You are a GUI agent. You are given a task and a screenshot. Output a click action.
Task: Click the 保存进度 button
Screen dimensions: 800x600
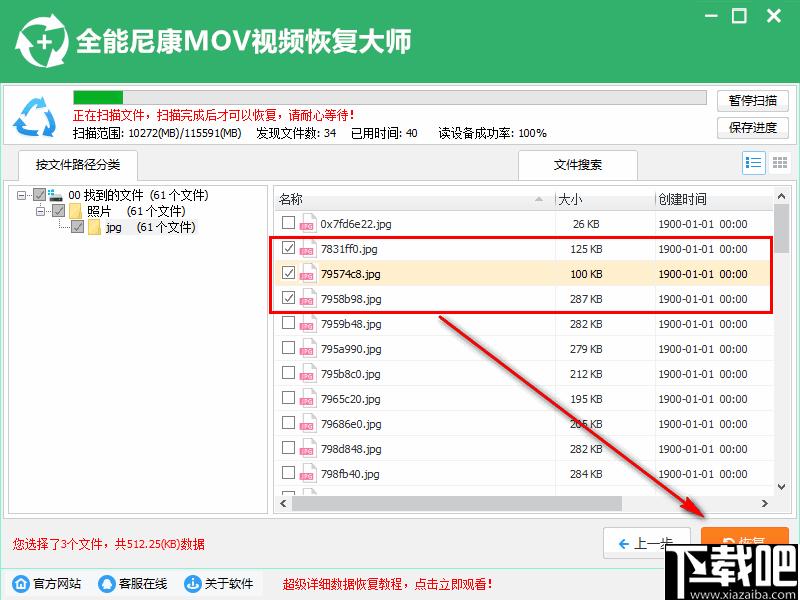[x=753, y=128]
